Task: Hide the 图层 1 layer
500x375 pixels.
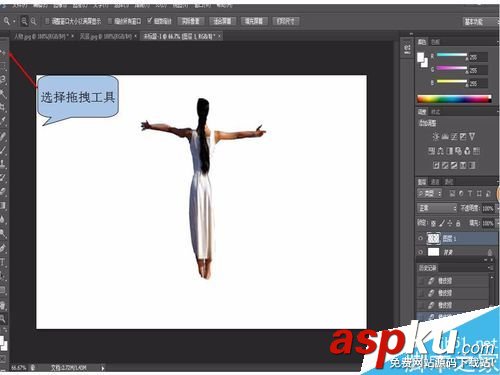Action: (421, 238)
